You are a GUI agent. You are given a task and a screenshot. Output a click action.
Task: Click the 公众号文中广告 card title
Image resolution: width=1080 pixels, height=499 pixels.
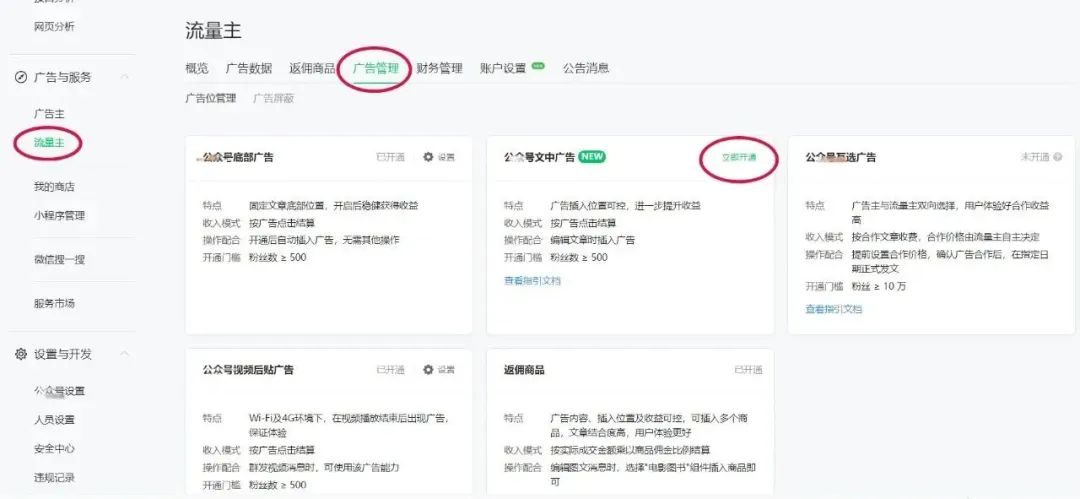tap(539, 157)
